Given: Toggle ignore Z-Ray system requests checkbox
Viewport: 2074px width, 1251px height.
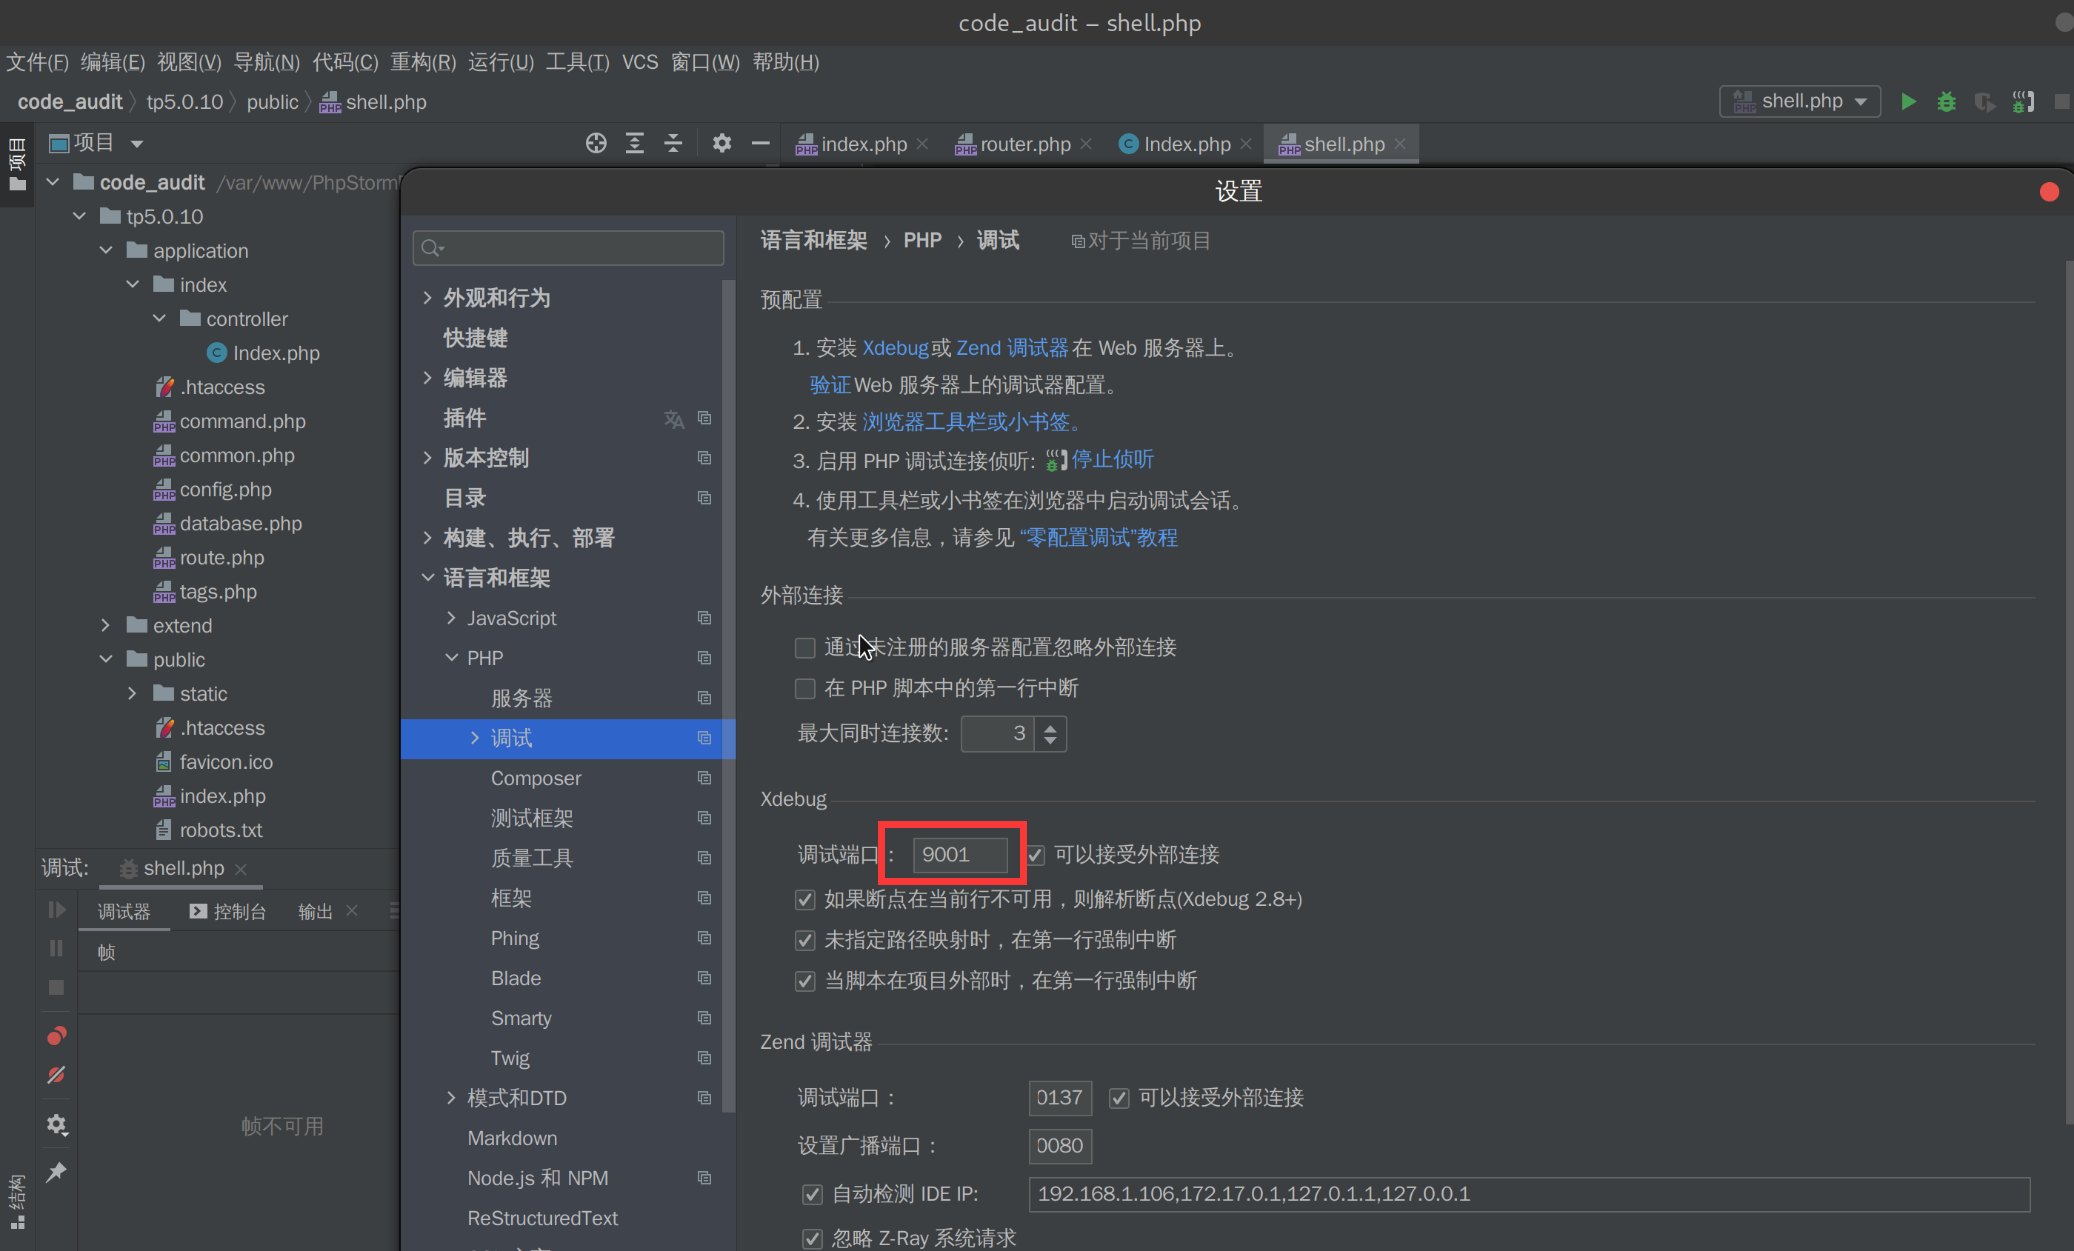Looking at the screenshot, I should tap(813, 1238).
